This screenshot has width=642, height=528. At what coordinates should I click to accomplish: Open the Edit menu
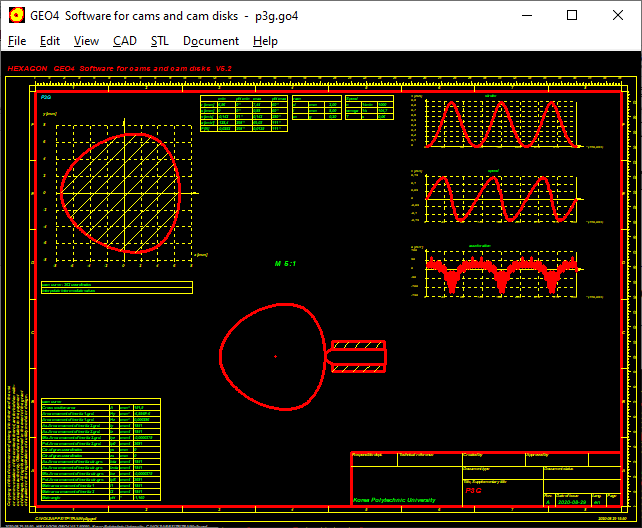tap(50, 41)
